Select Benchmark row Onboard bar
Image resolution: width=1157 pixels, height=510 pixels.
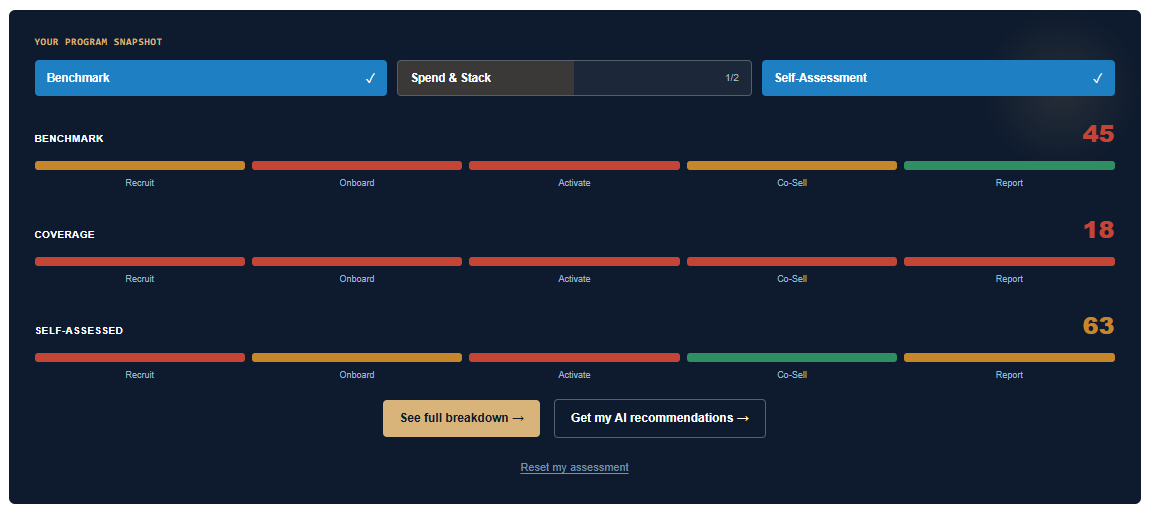[x=357, y=165]
